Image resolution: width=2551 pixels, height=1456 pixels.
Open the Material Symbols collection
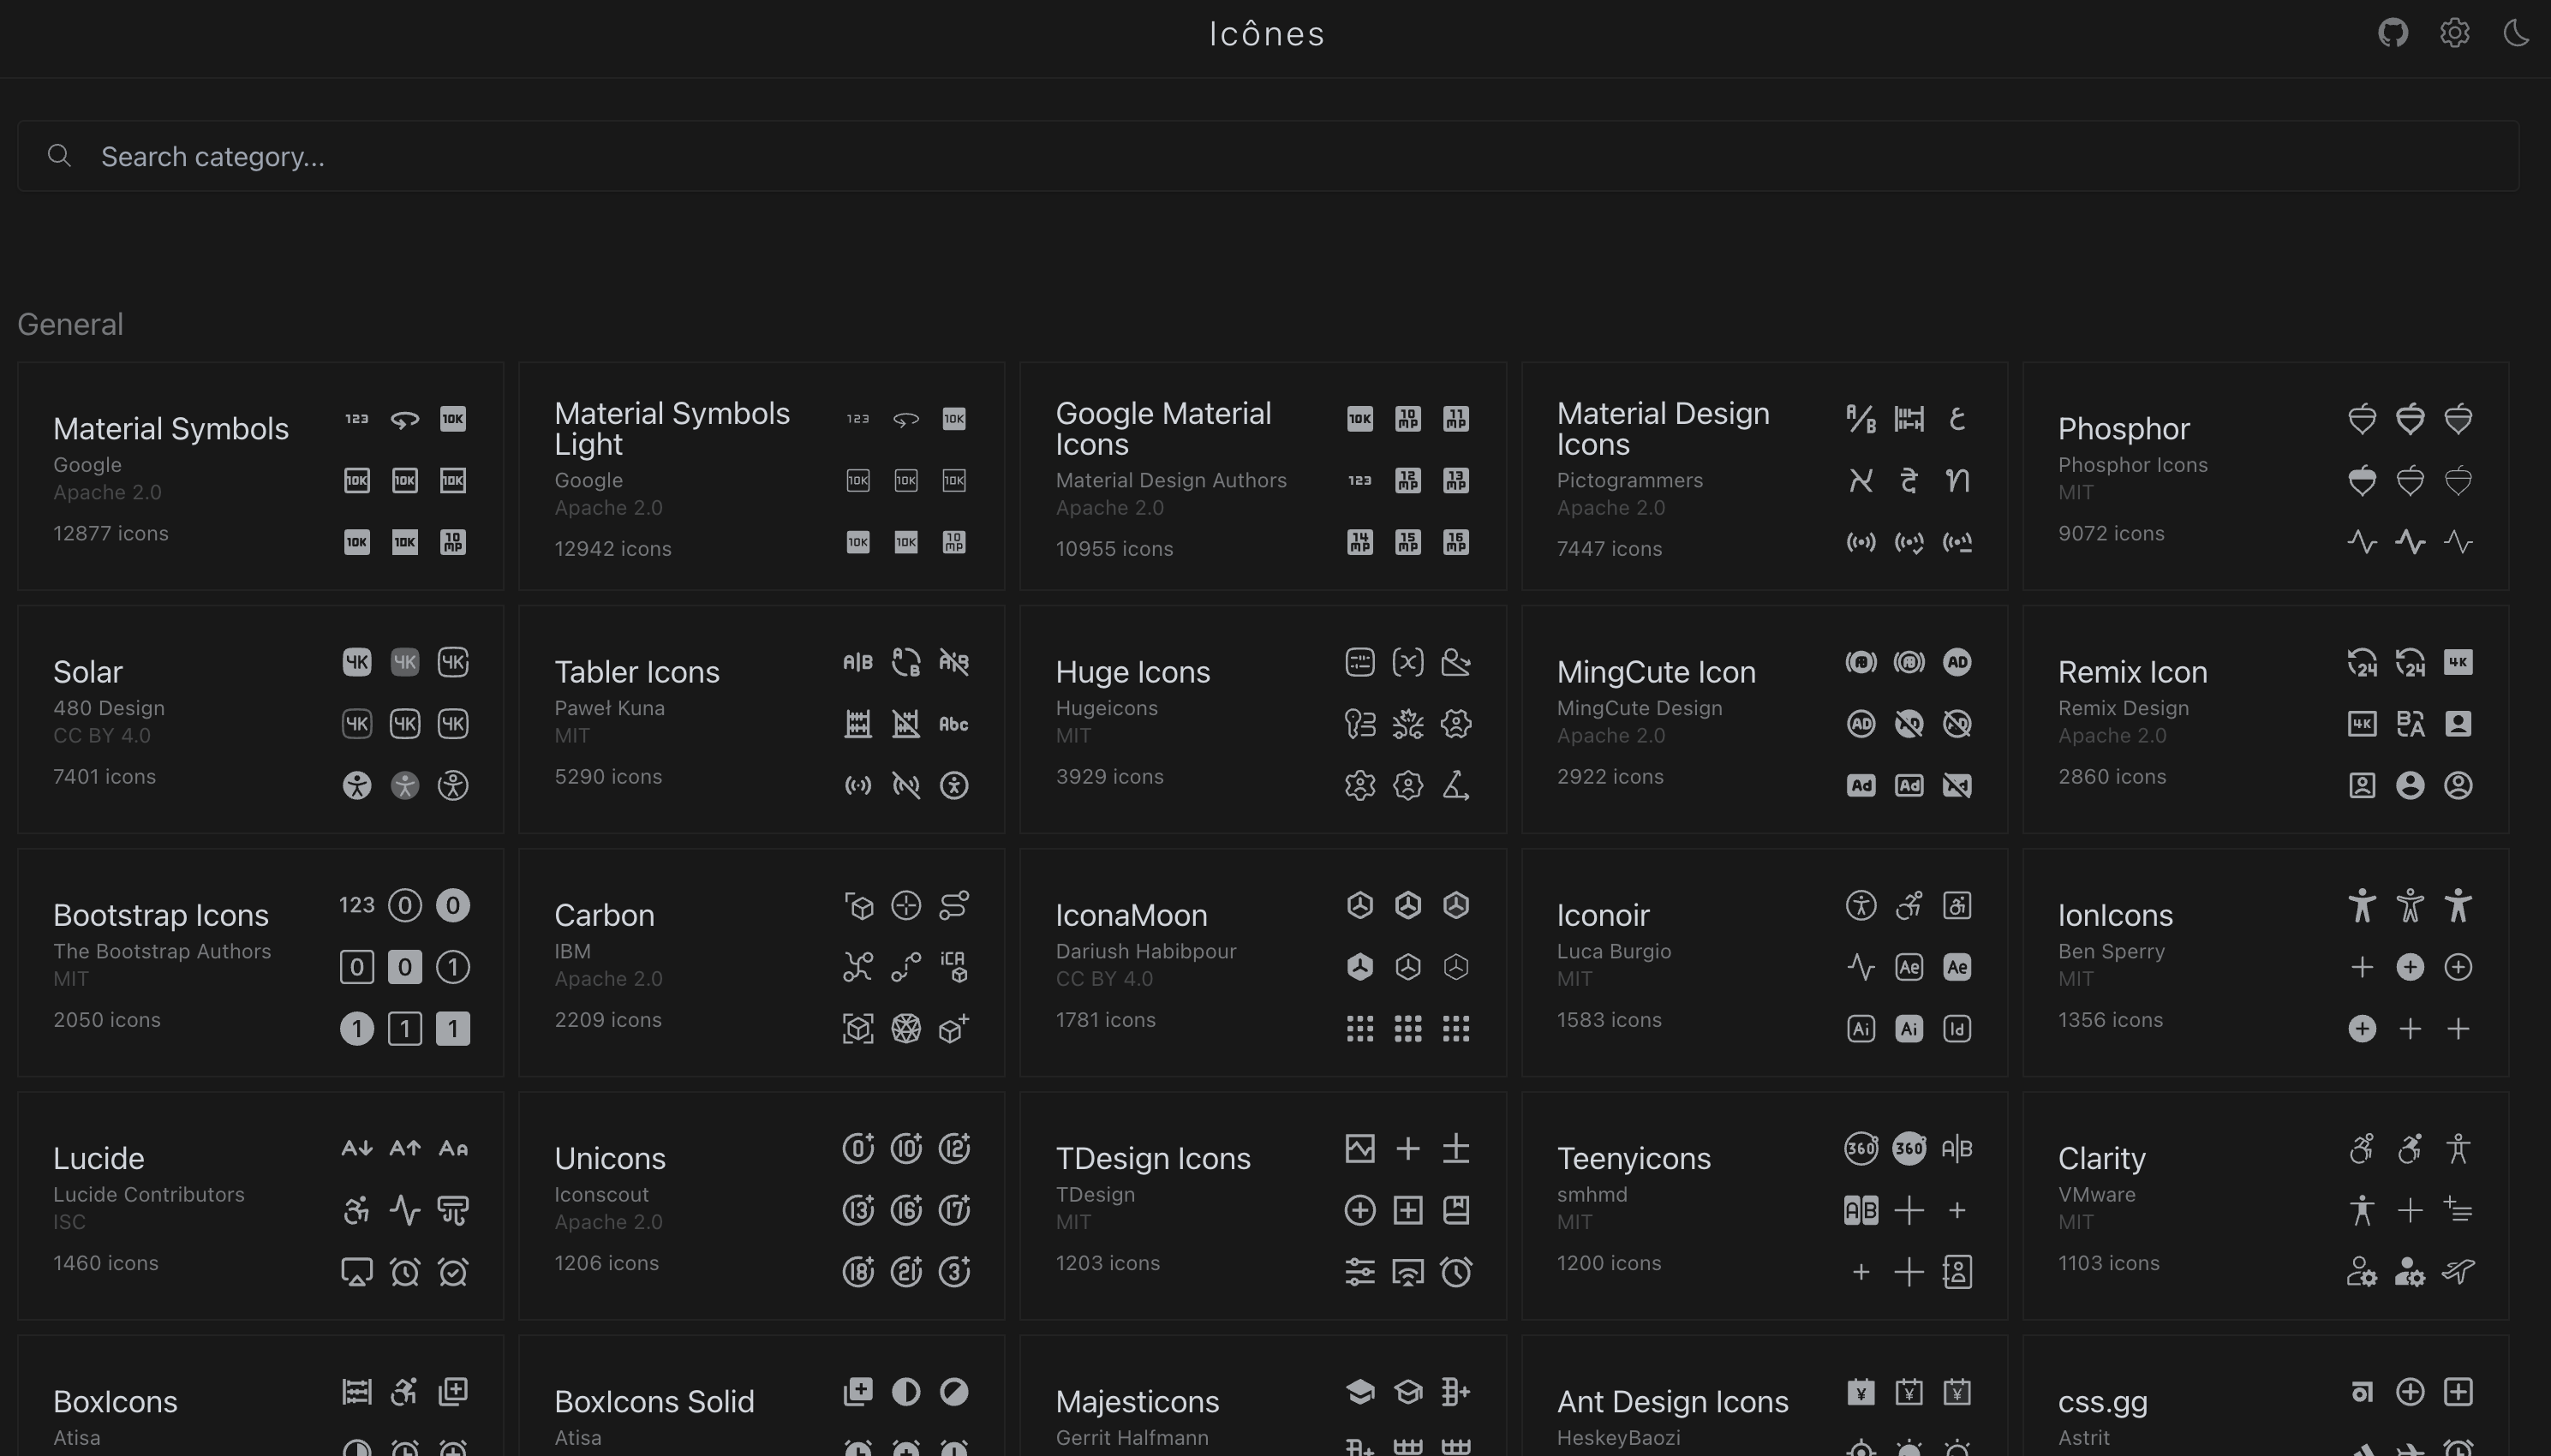260,476
